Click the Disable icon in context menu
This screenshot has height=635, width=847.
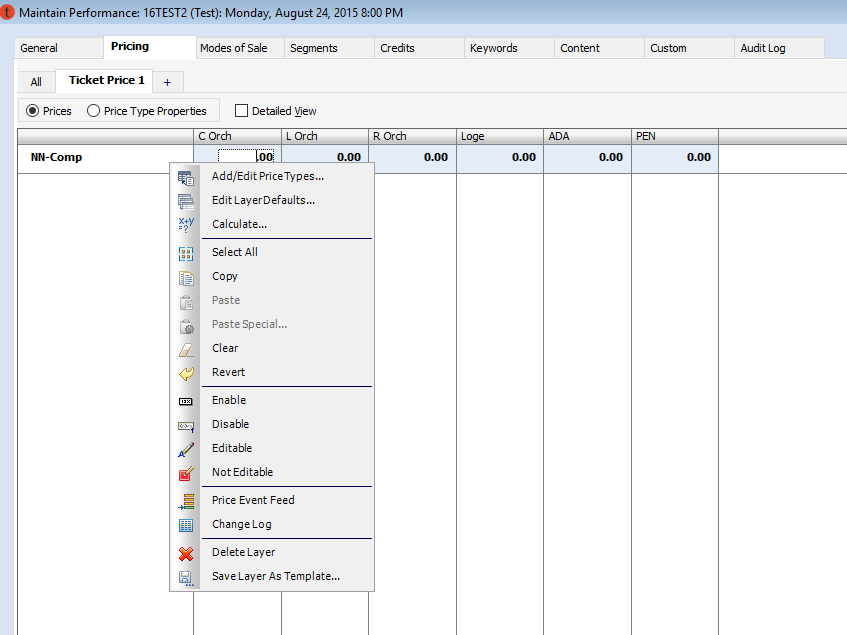[186, 427]
